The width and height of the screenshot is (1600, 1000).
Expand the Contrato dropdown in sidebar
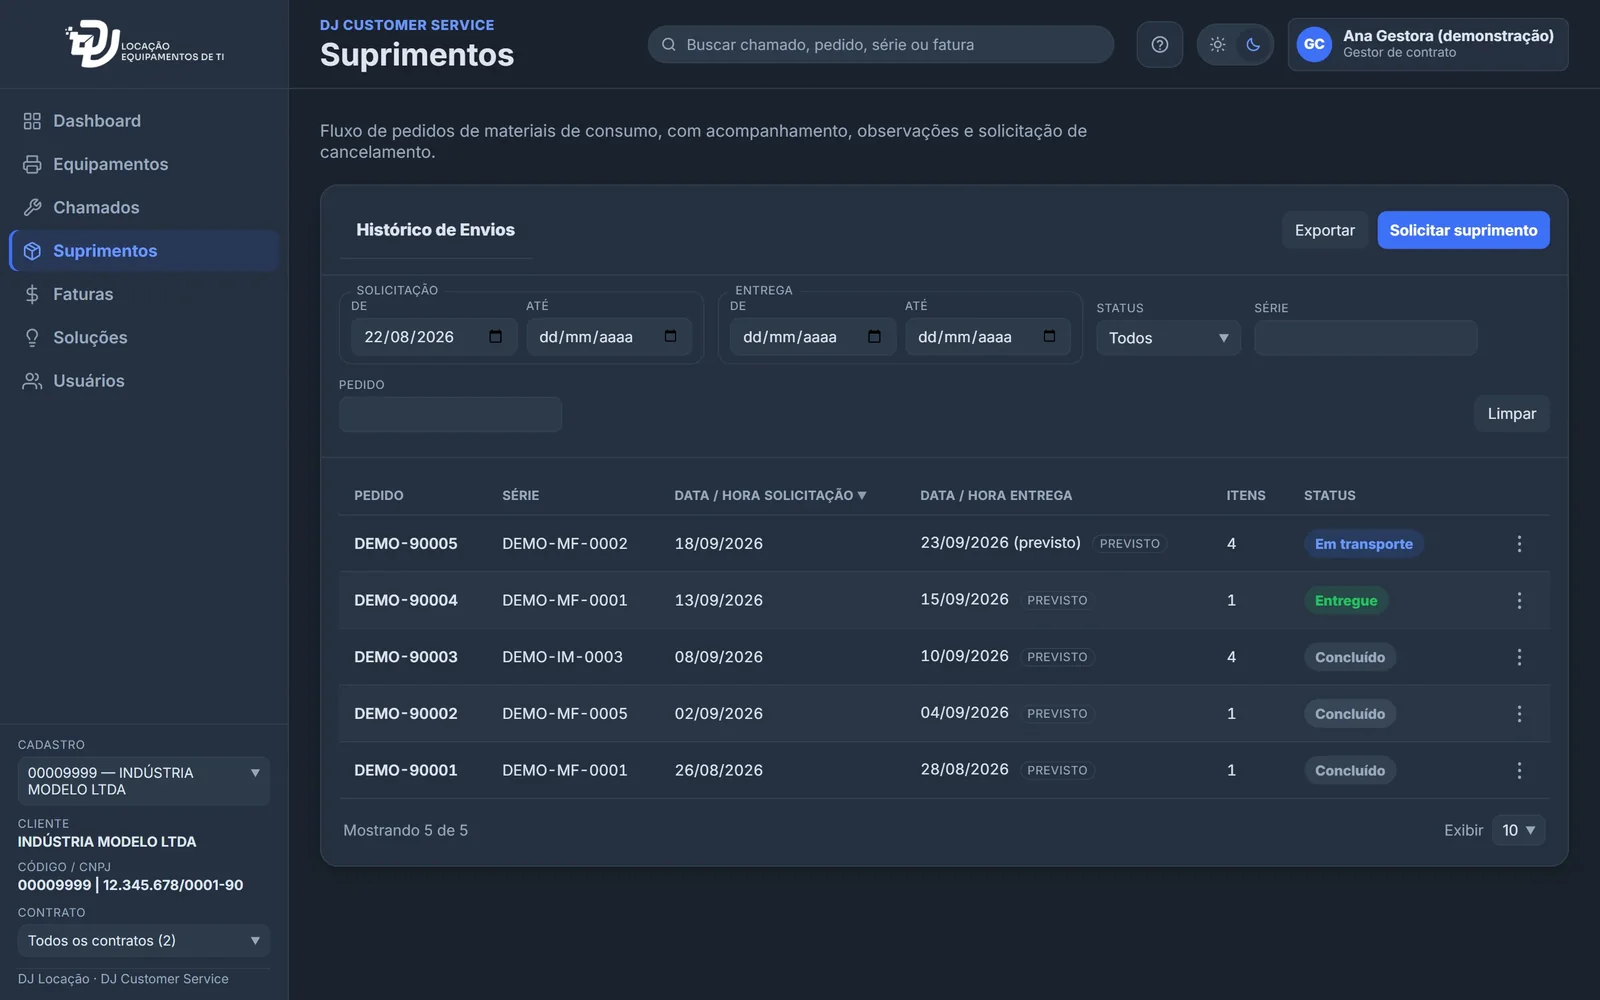pos(144,941)
